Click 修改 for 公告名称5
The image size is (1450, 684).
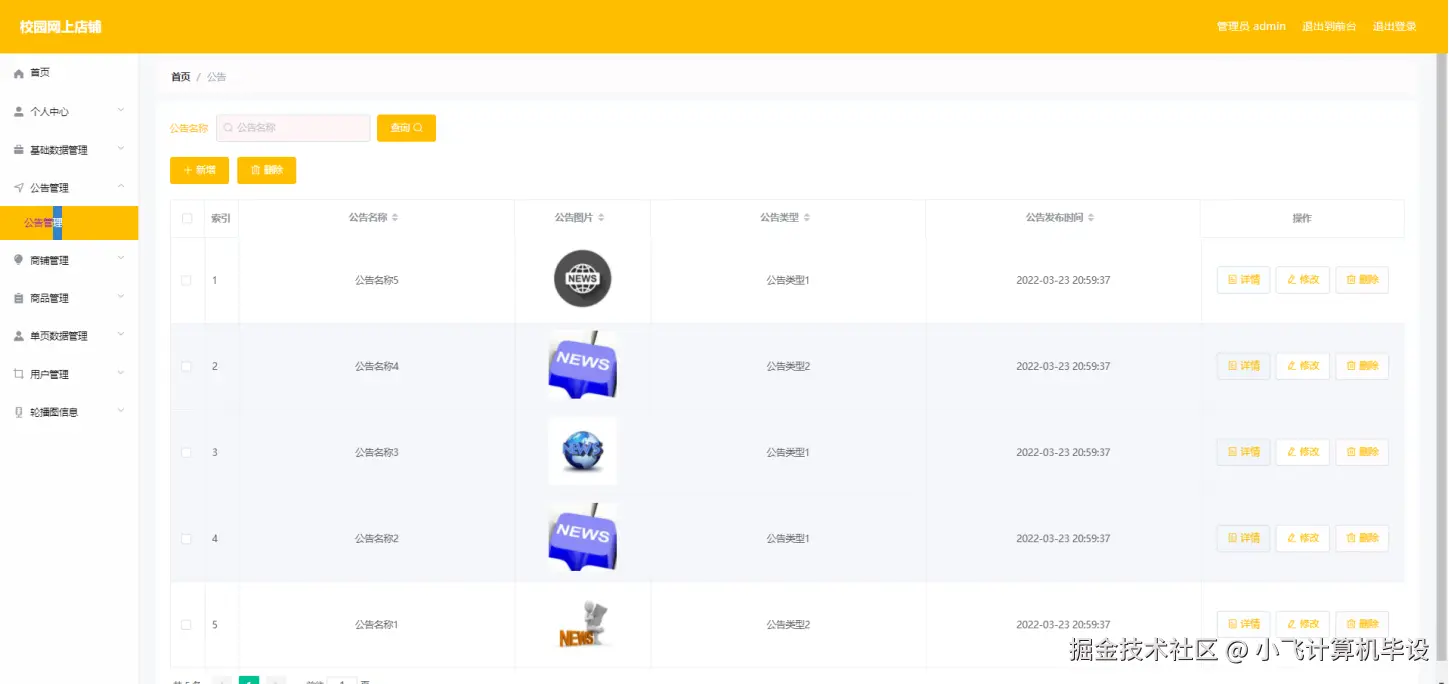1303,280
